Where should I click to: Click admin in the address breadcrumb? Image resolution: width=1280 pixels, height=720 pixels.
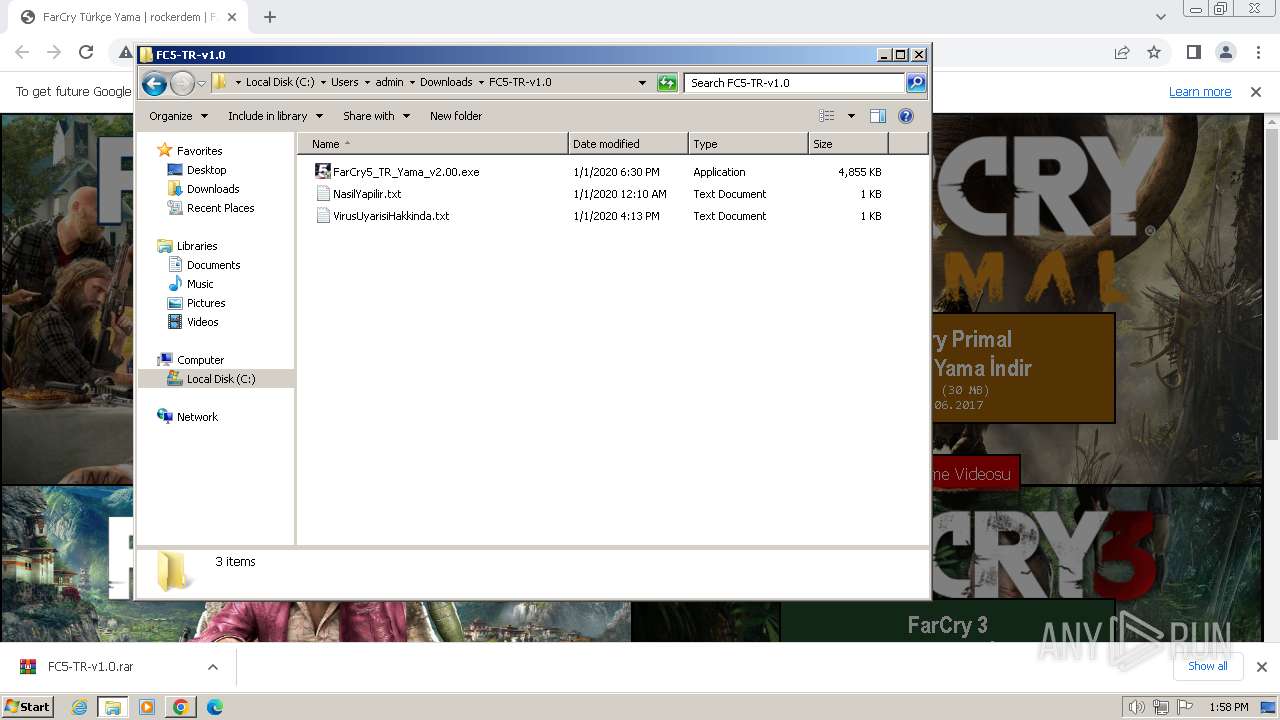(x=390, y=83)
